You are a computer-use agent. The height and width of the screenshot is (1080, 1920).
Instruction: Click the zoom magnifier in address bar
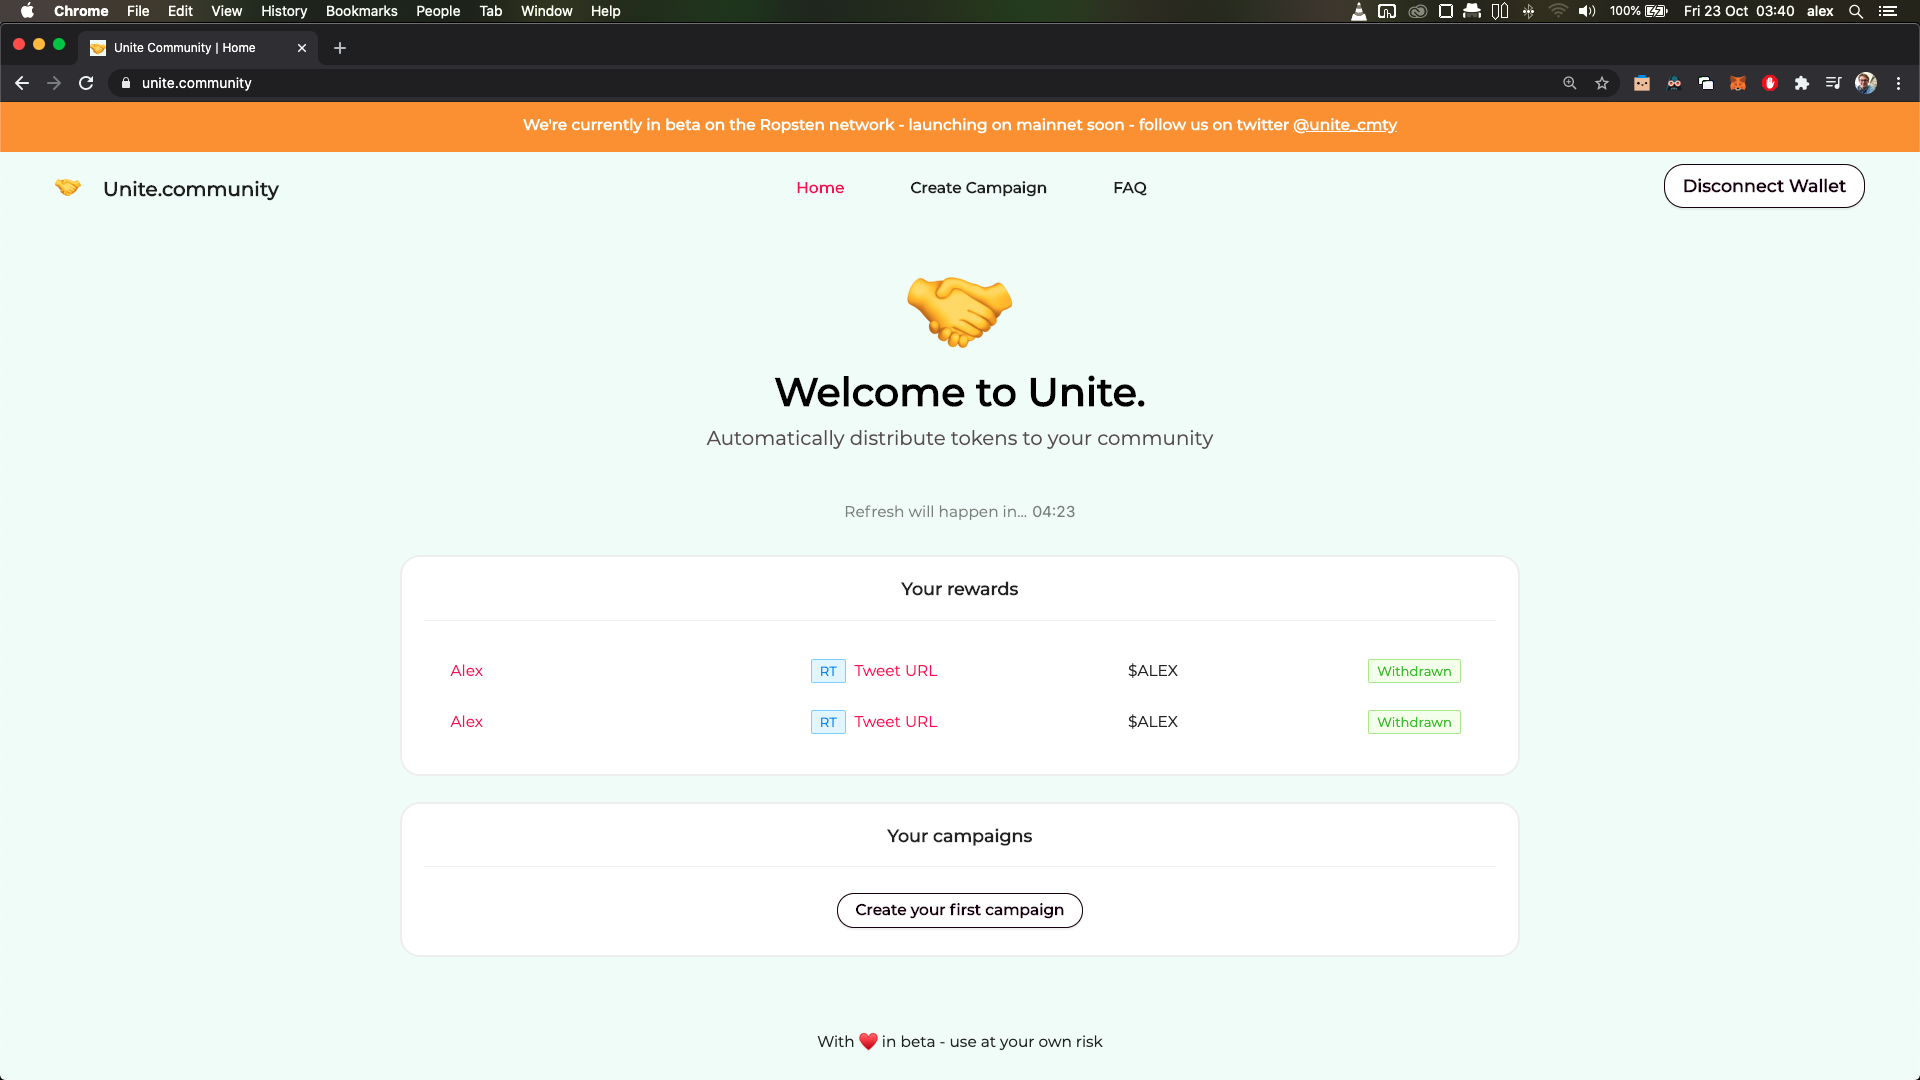pos(1570,83)
